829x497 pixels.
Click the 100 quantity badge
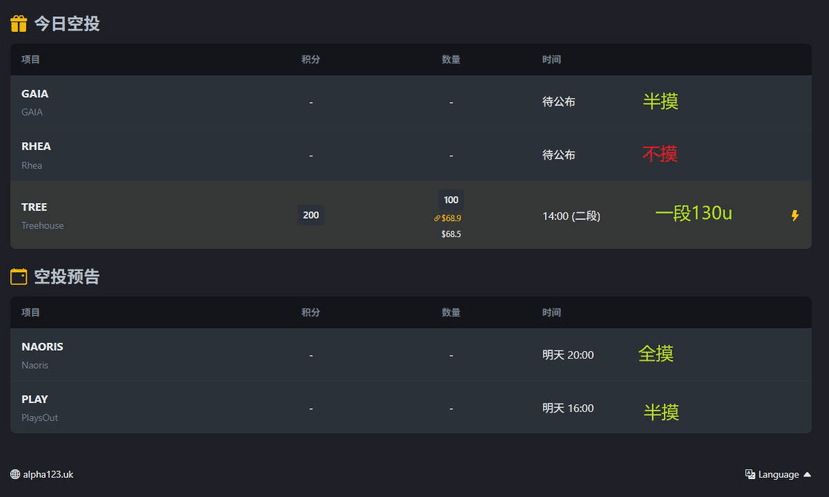[451, 200]
